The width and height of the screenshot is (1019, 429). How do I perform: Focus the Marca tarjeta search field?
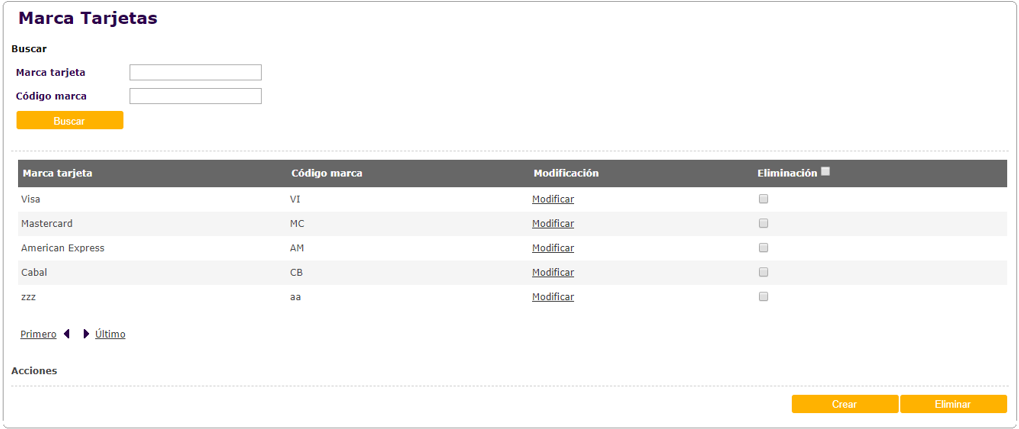click(196, 72)
